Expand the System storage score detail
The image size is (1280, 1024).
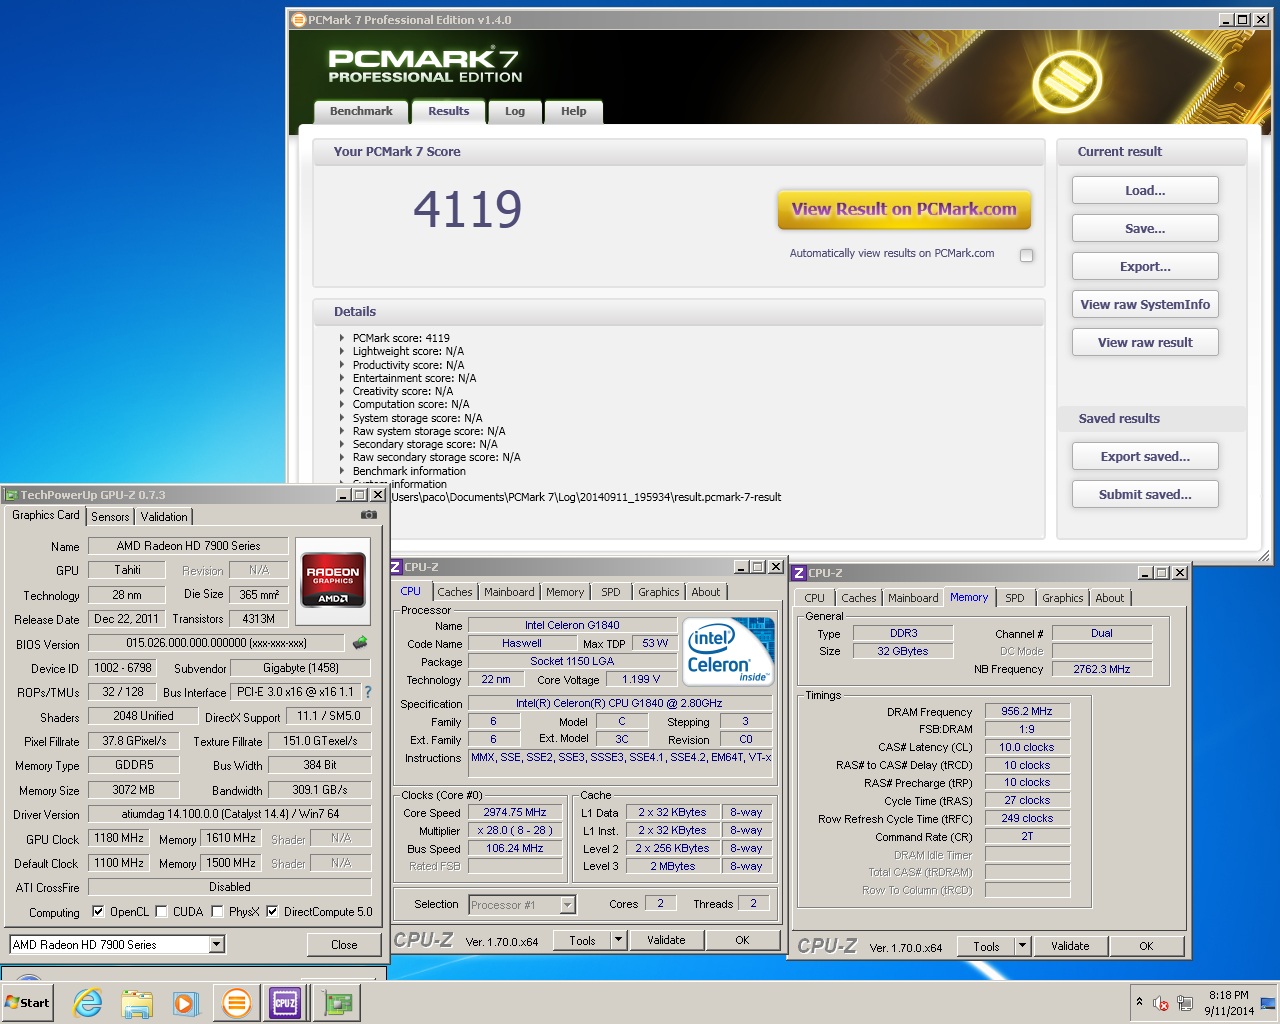(342, 418)
